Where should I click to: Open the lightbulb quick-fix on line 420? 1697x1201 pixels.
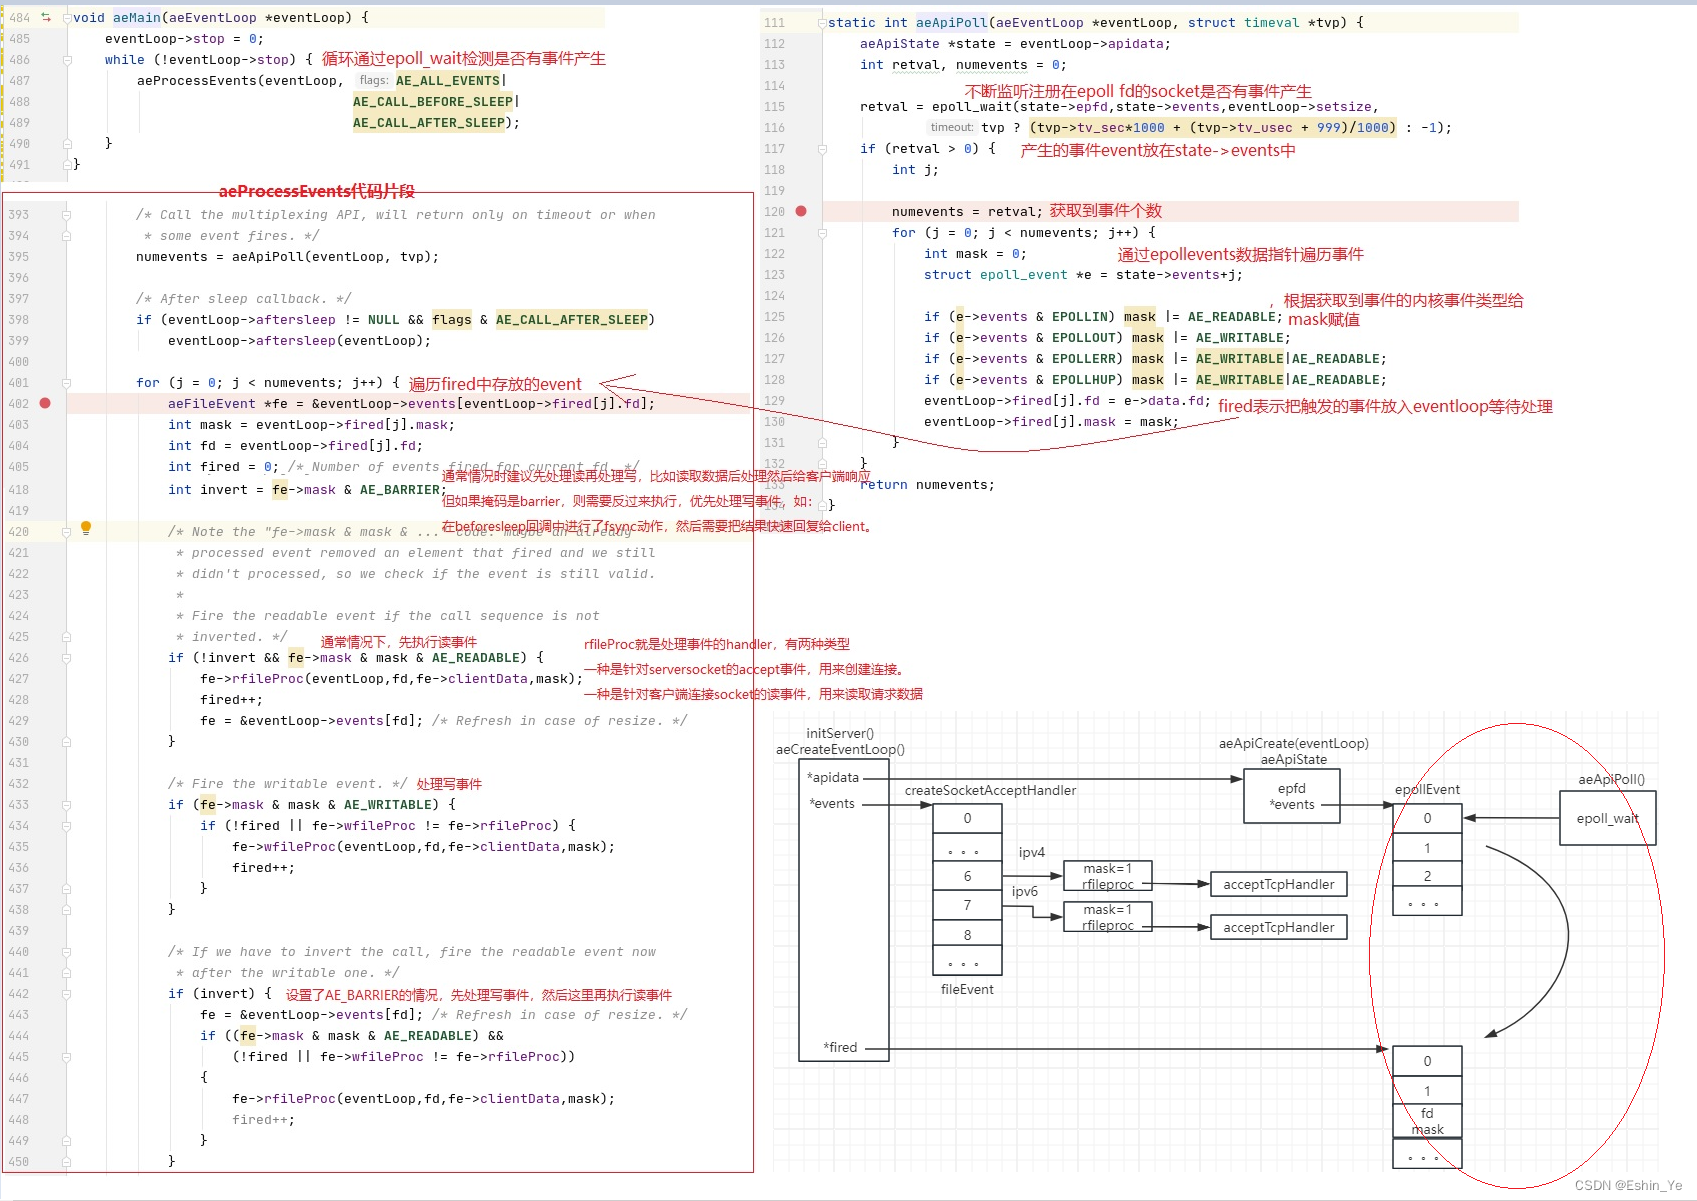pyautogui.click(x=86, y=528)
